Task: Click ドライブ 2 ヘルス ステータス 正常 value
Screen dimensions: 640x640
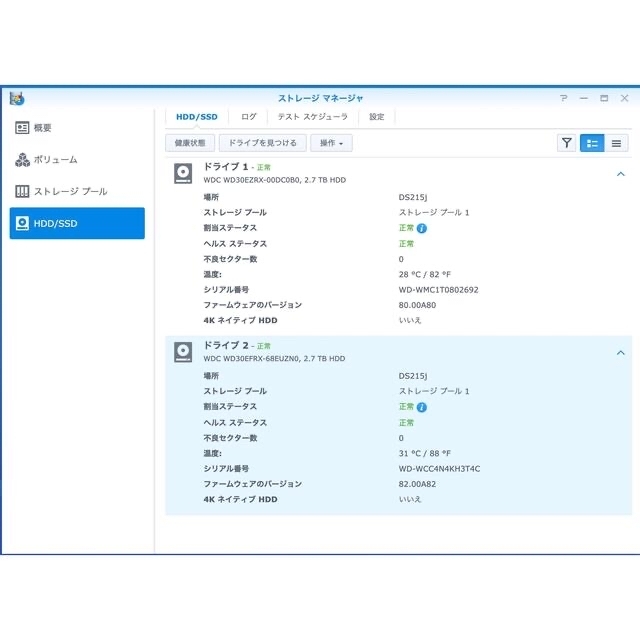Action: tap(406, 422)
